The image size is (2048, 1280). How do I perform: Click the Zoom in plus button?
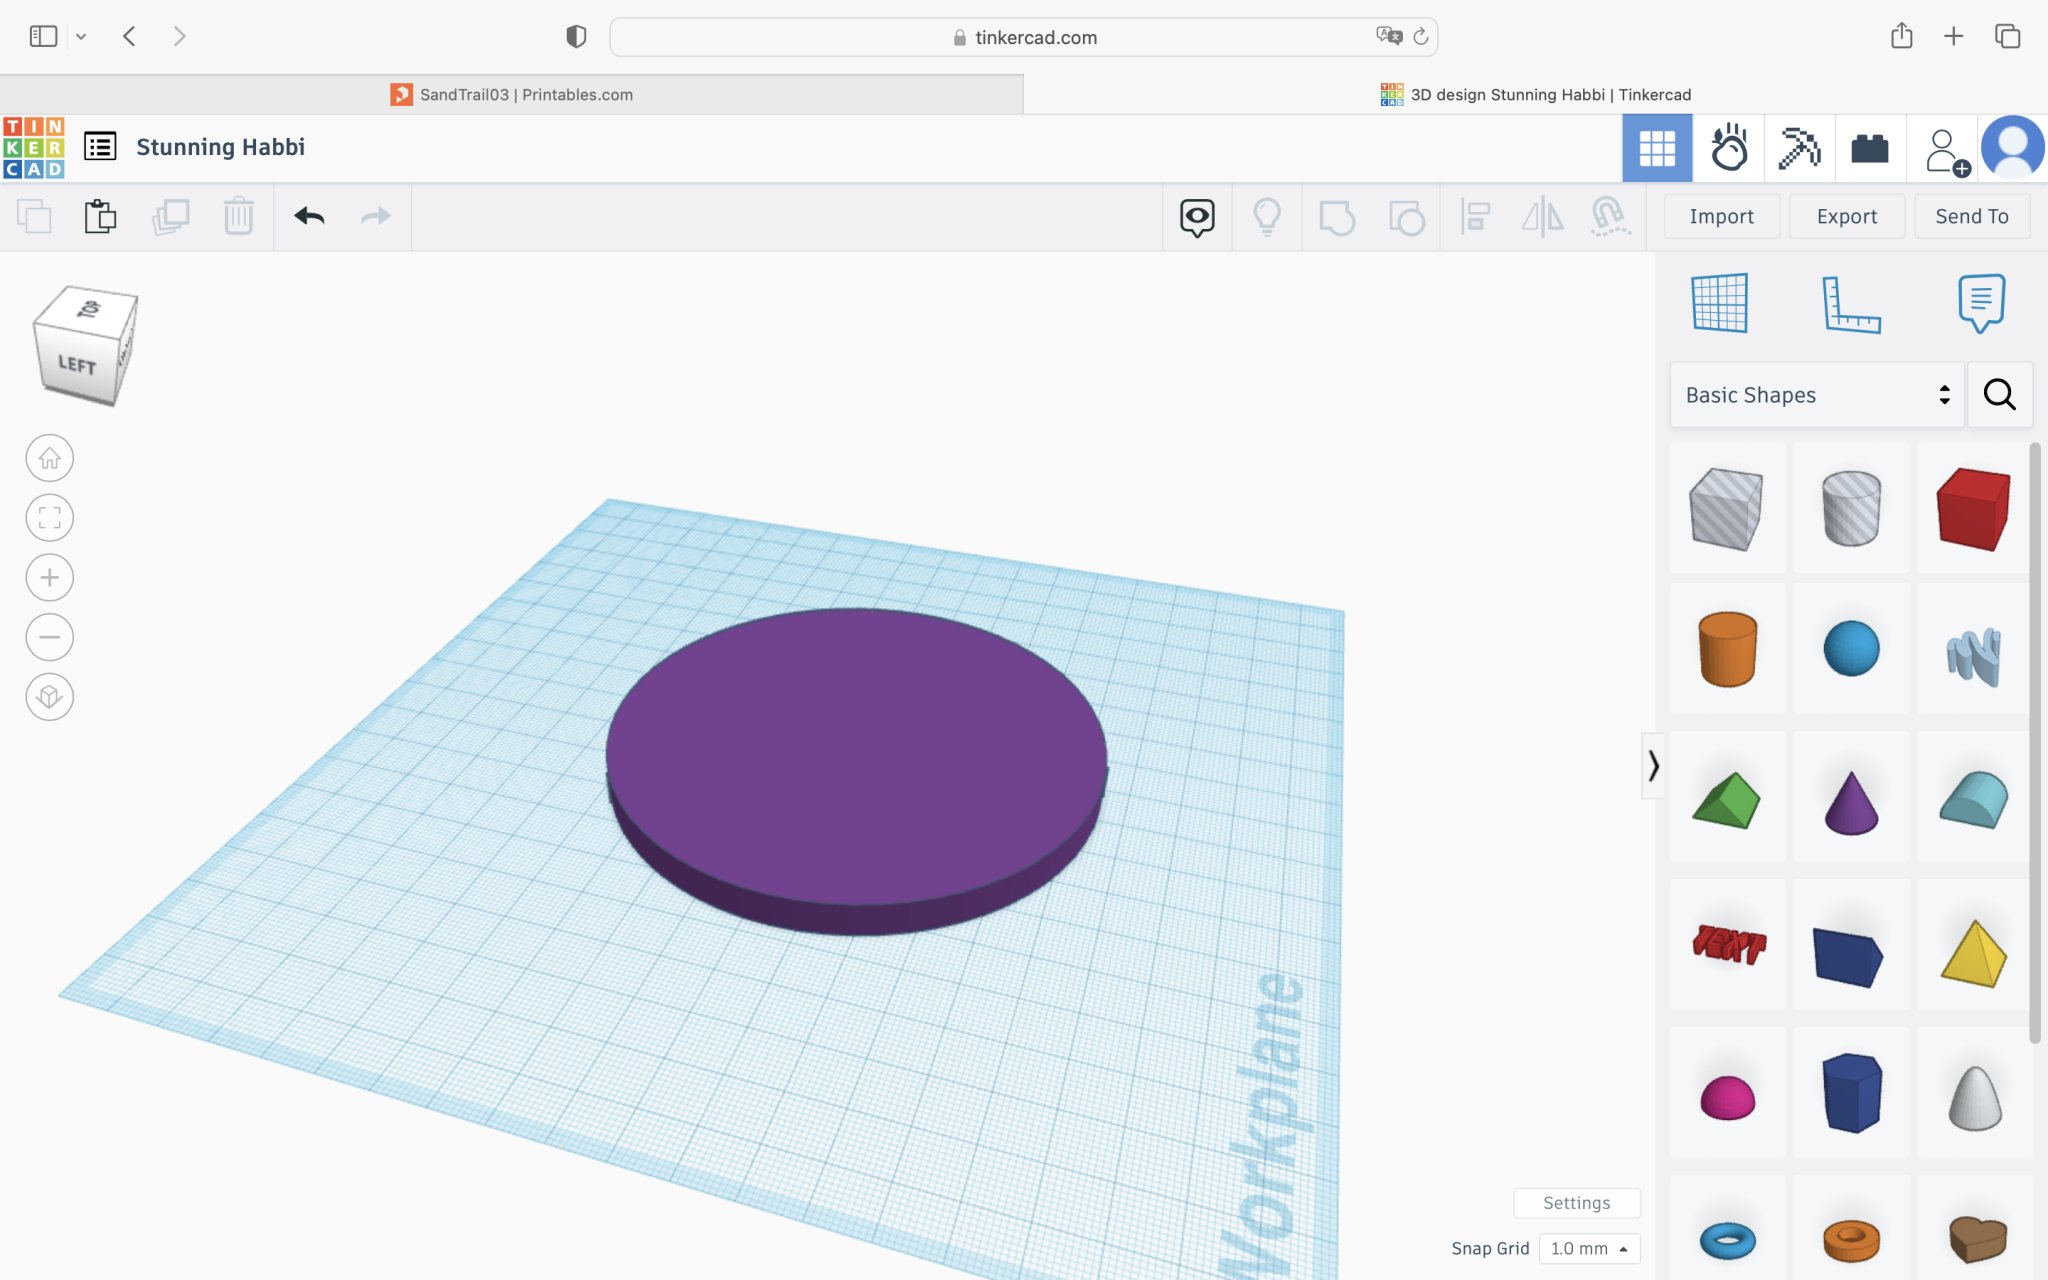(x=49, y=578)
